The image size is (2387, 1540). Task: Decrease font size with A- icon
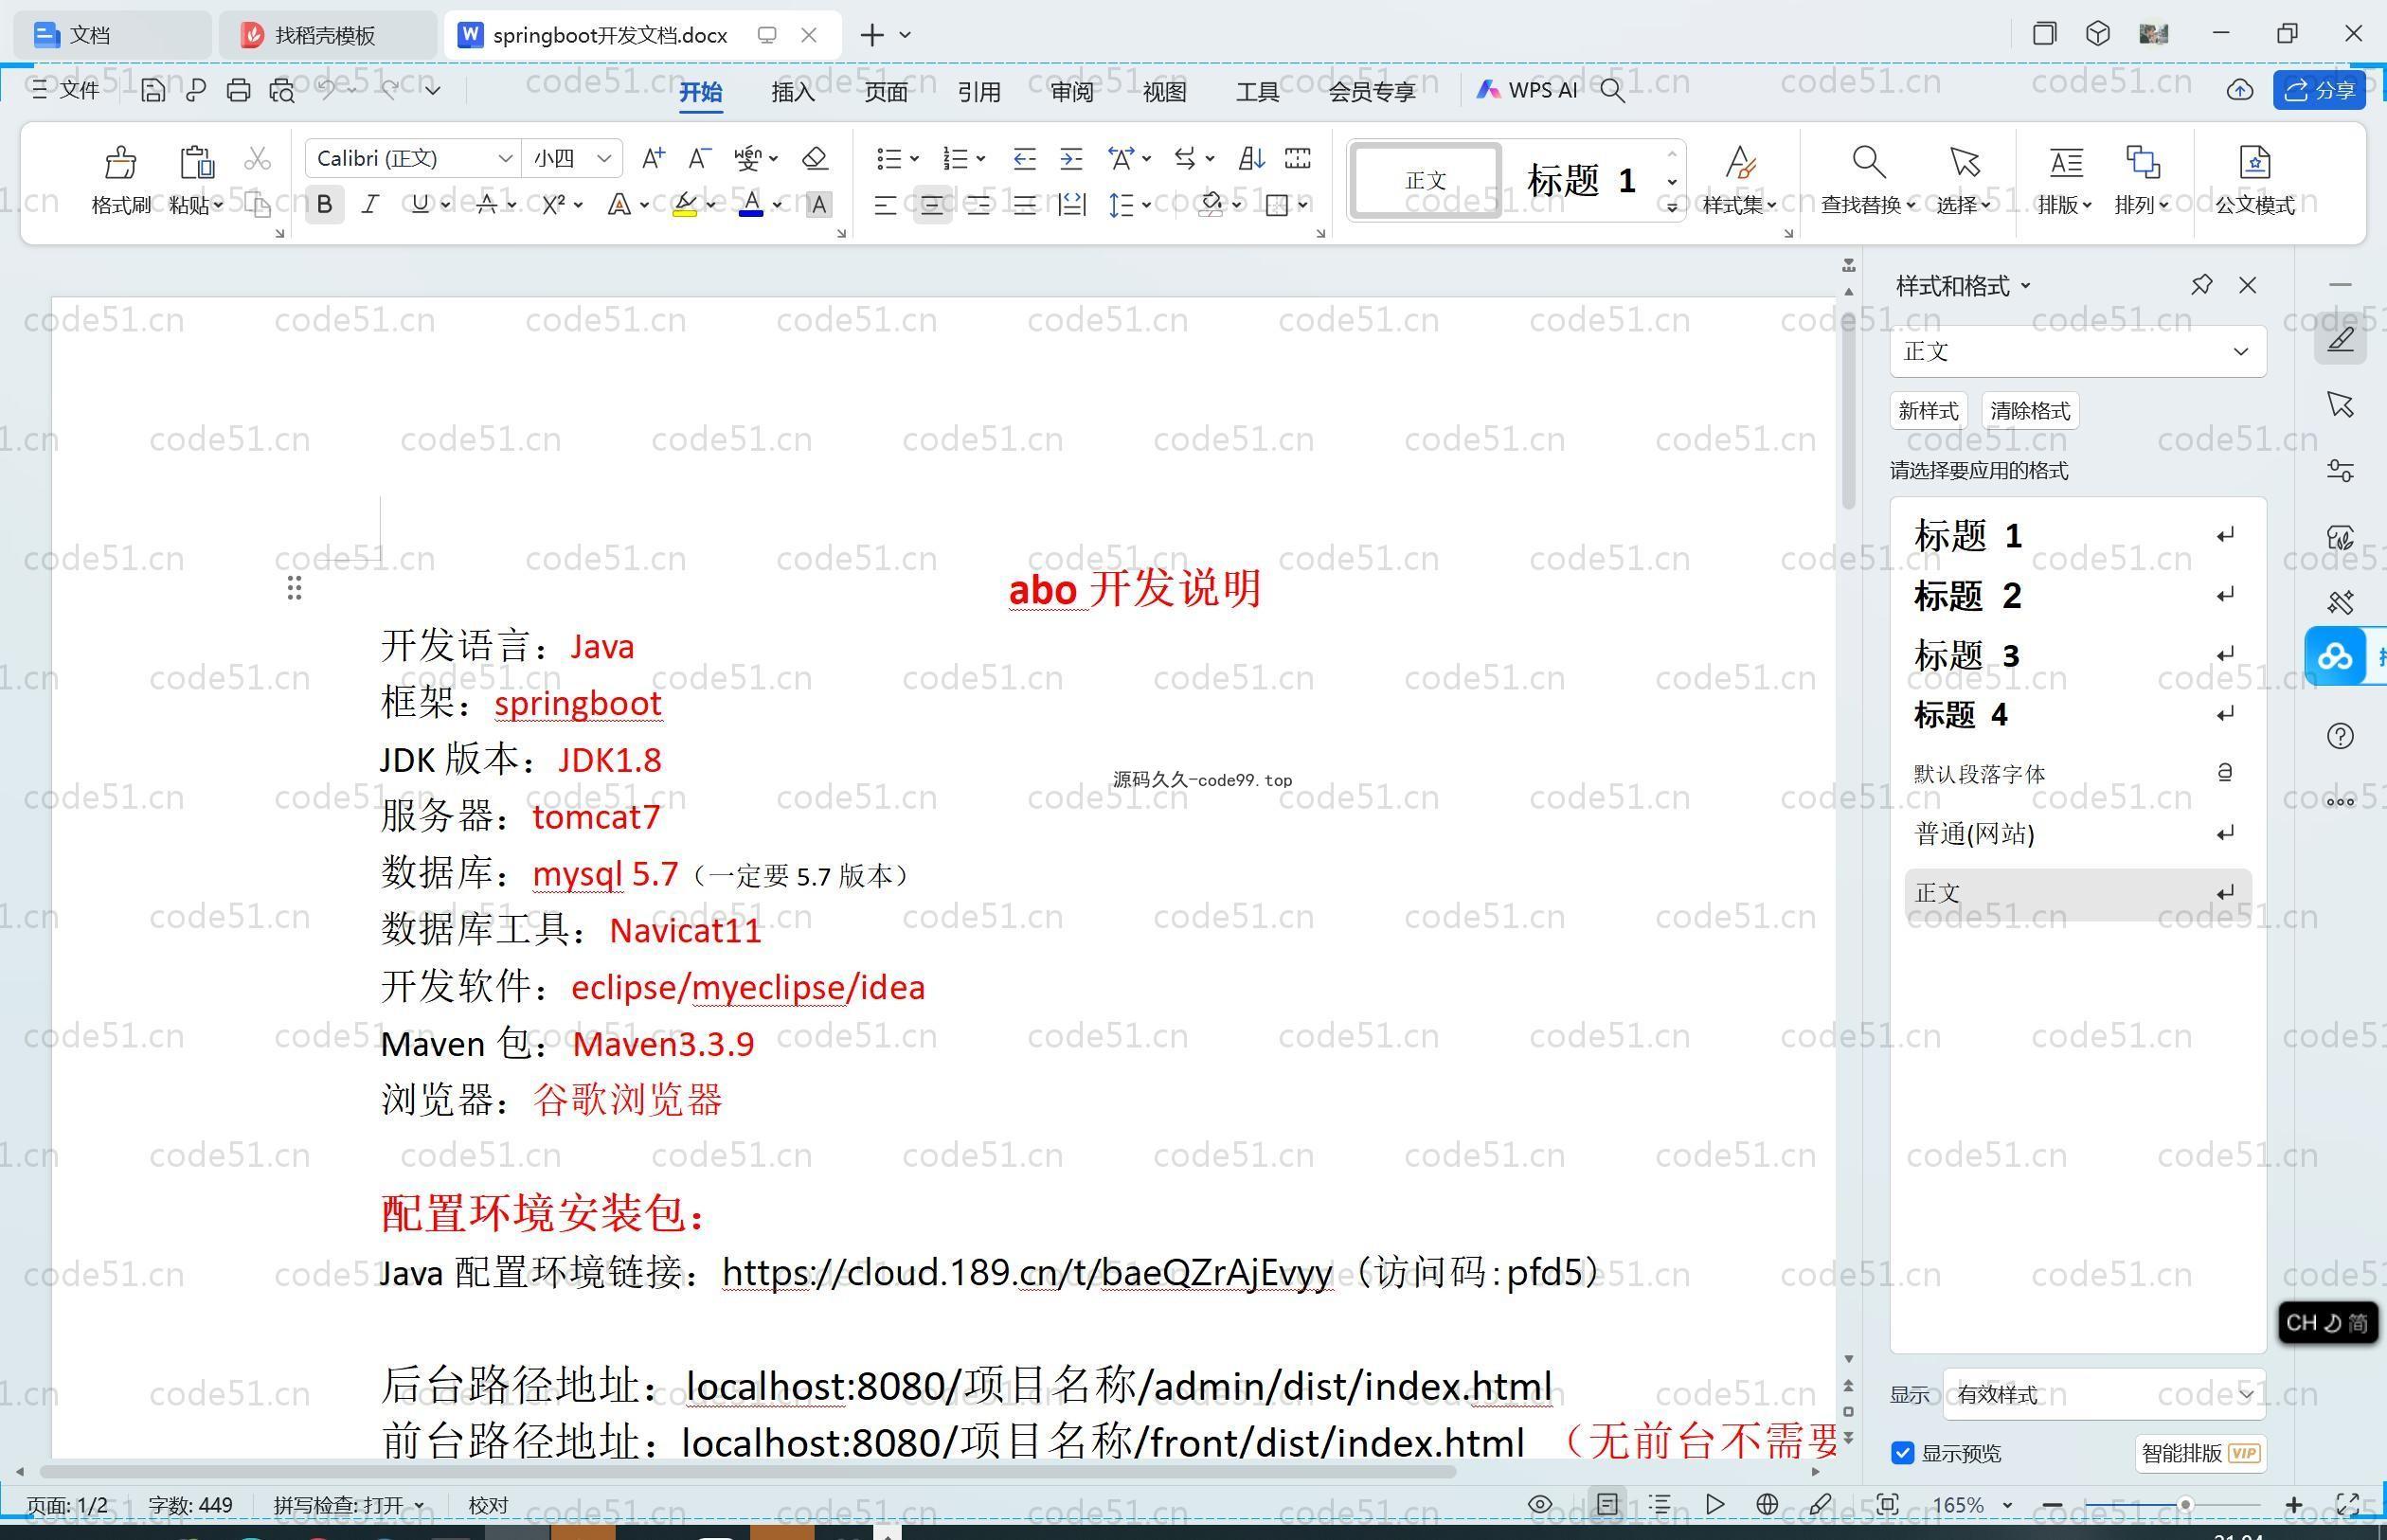tap(699, 158)
